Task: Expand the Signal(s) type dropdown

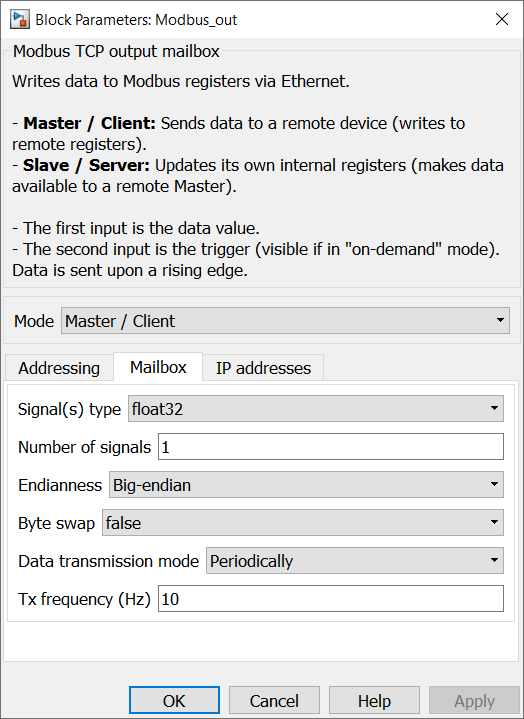Action: [x=315, y=409]
